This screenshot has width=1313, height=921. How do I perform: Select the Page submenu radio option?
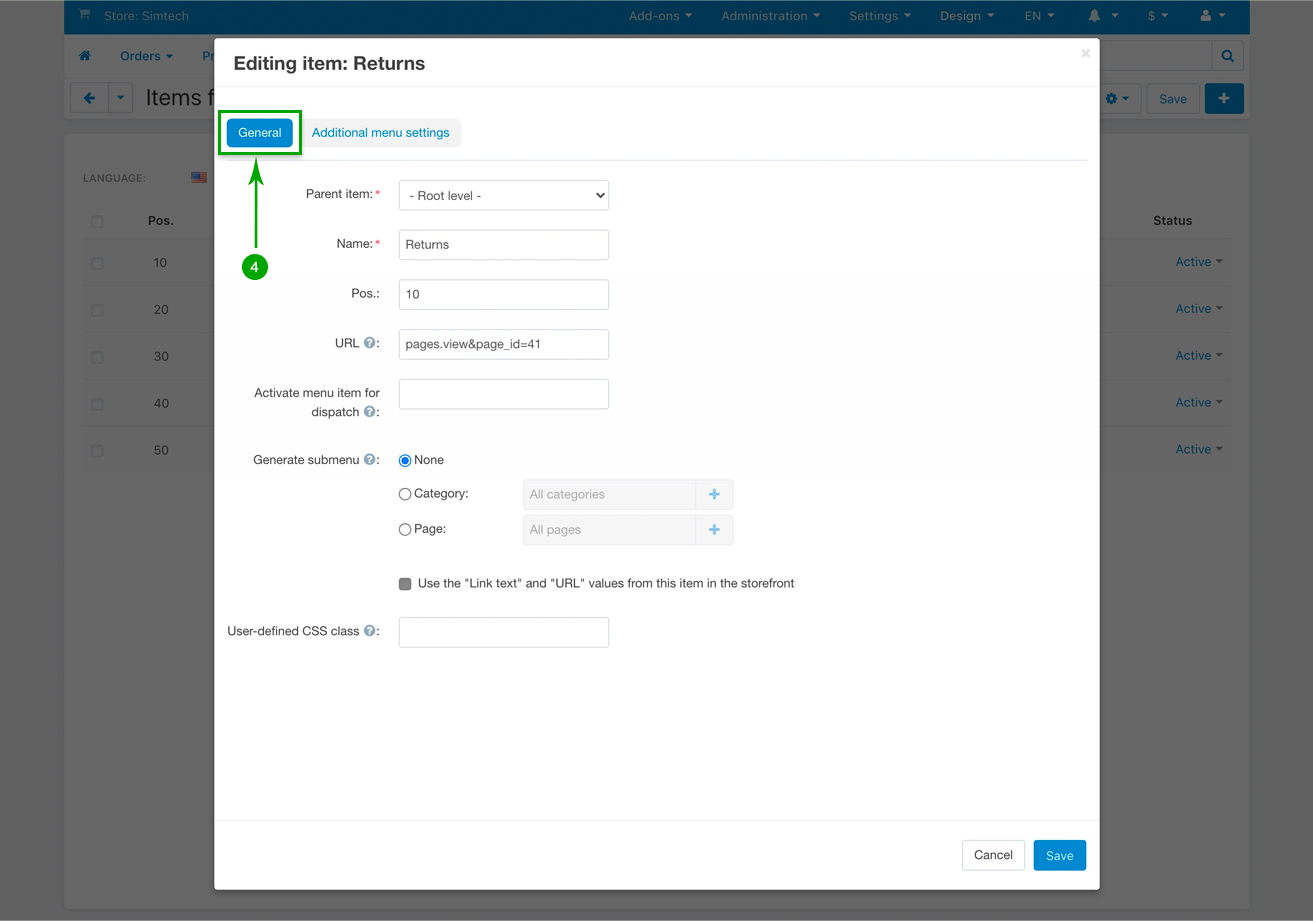click(x=405, y=530)
